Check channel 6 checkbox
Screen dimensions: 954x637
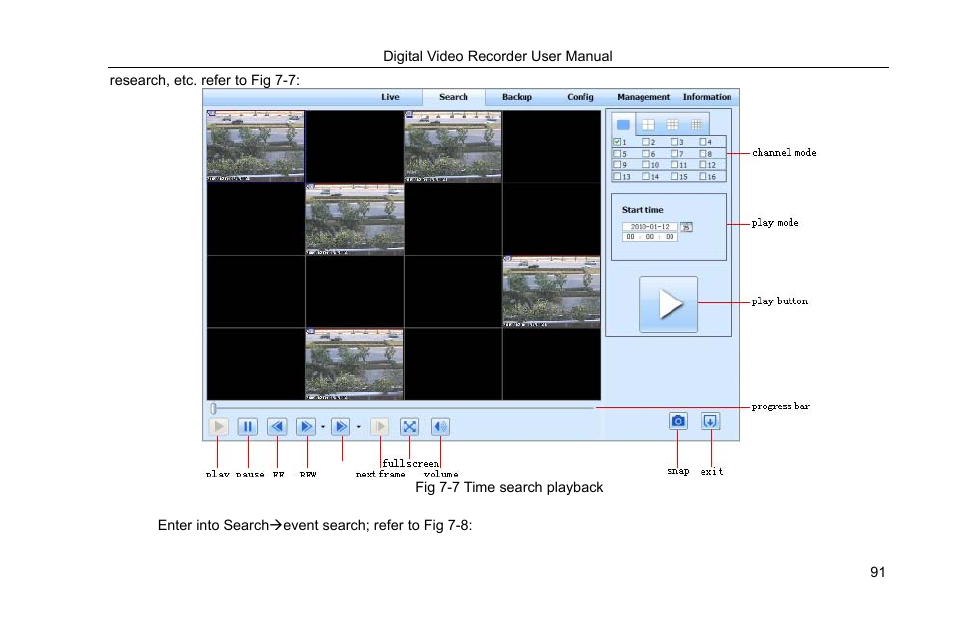tap(646, 153)
